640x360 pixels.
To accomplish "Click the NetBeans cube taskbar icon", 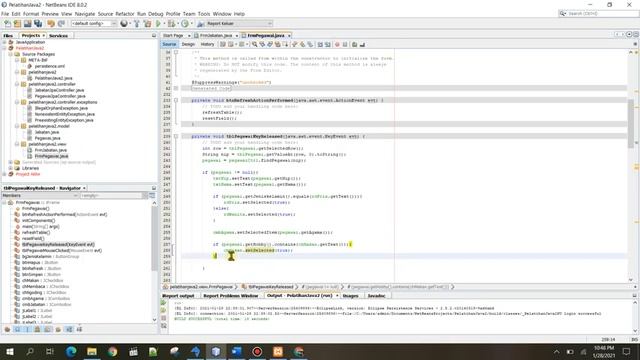I will [216, 351].
